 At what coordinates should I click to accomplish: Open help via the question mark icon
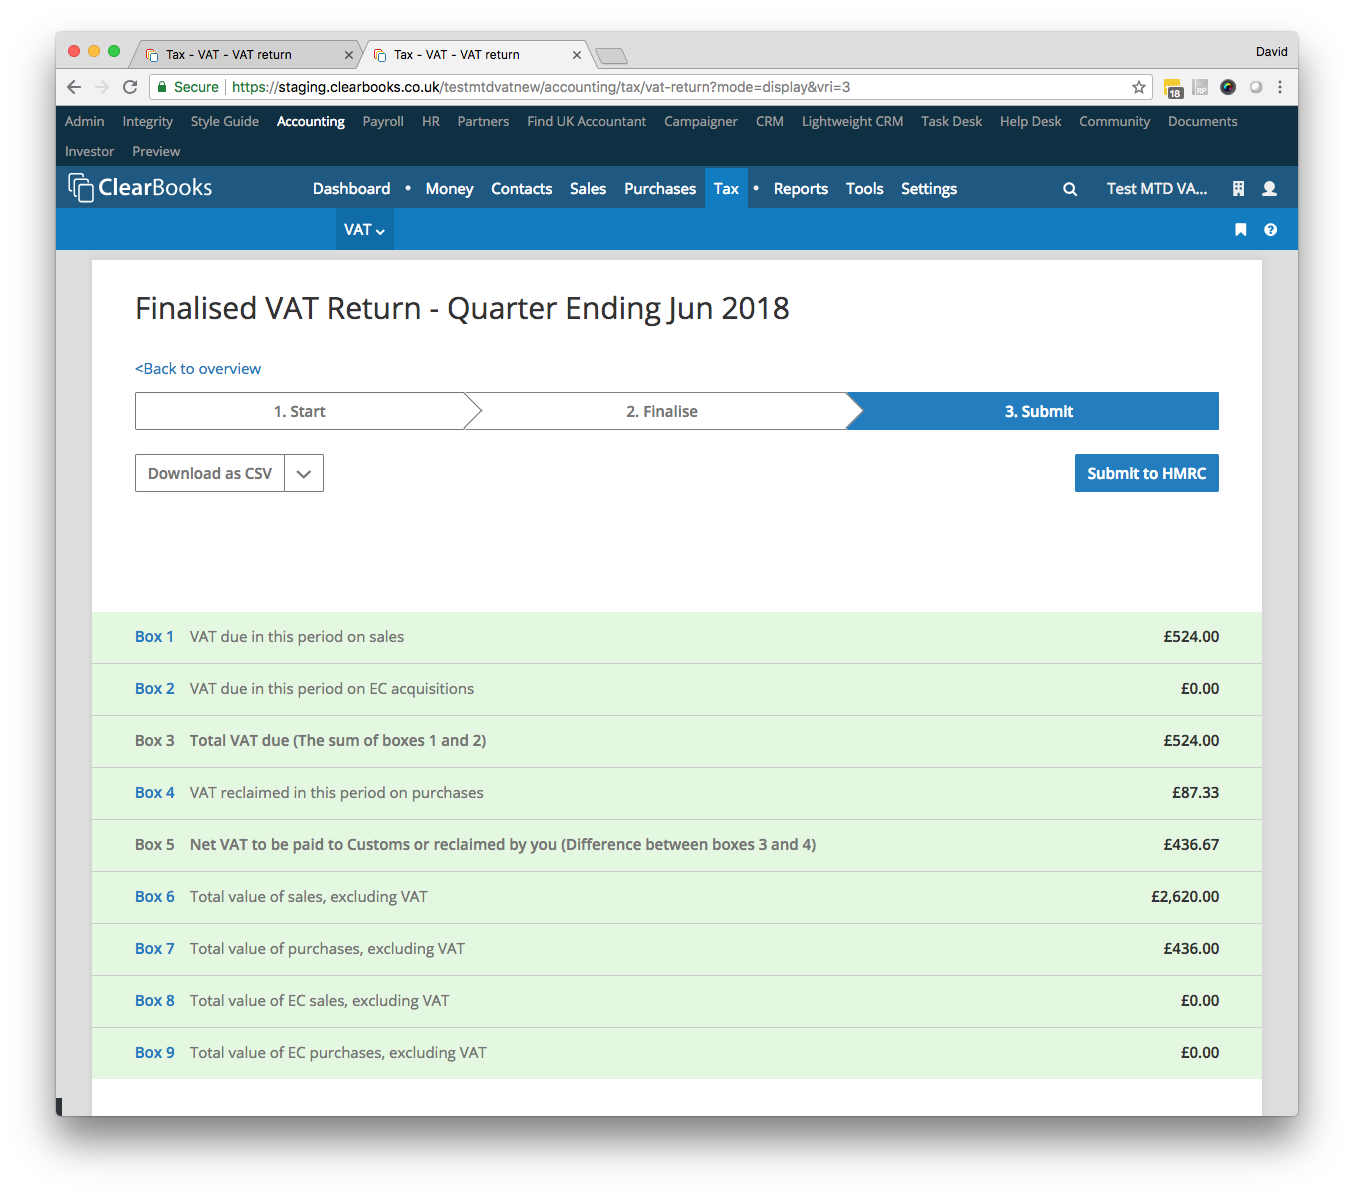click(x=1270, y=230)
